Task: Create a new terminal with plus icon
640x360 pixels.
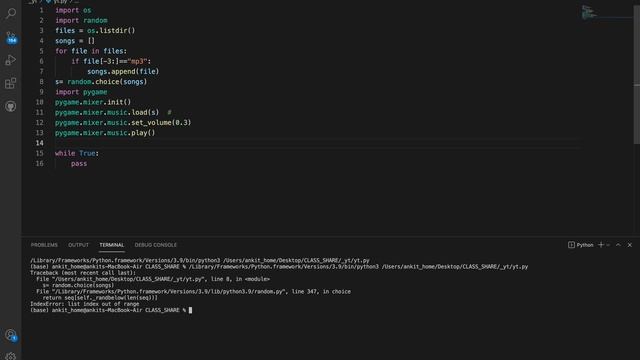Action: point(600,245)
